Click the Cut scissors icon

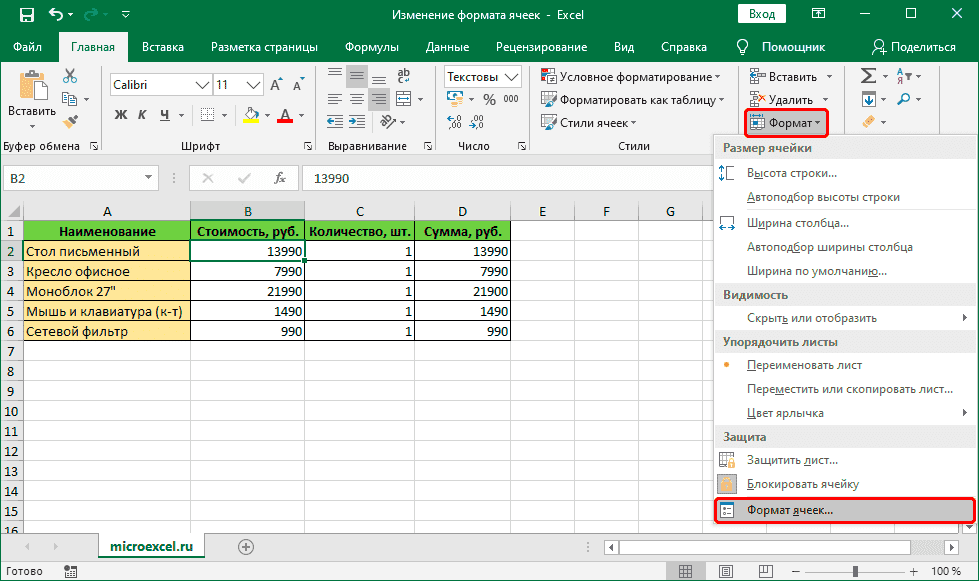[x=70, y=76]
